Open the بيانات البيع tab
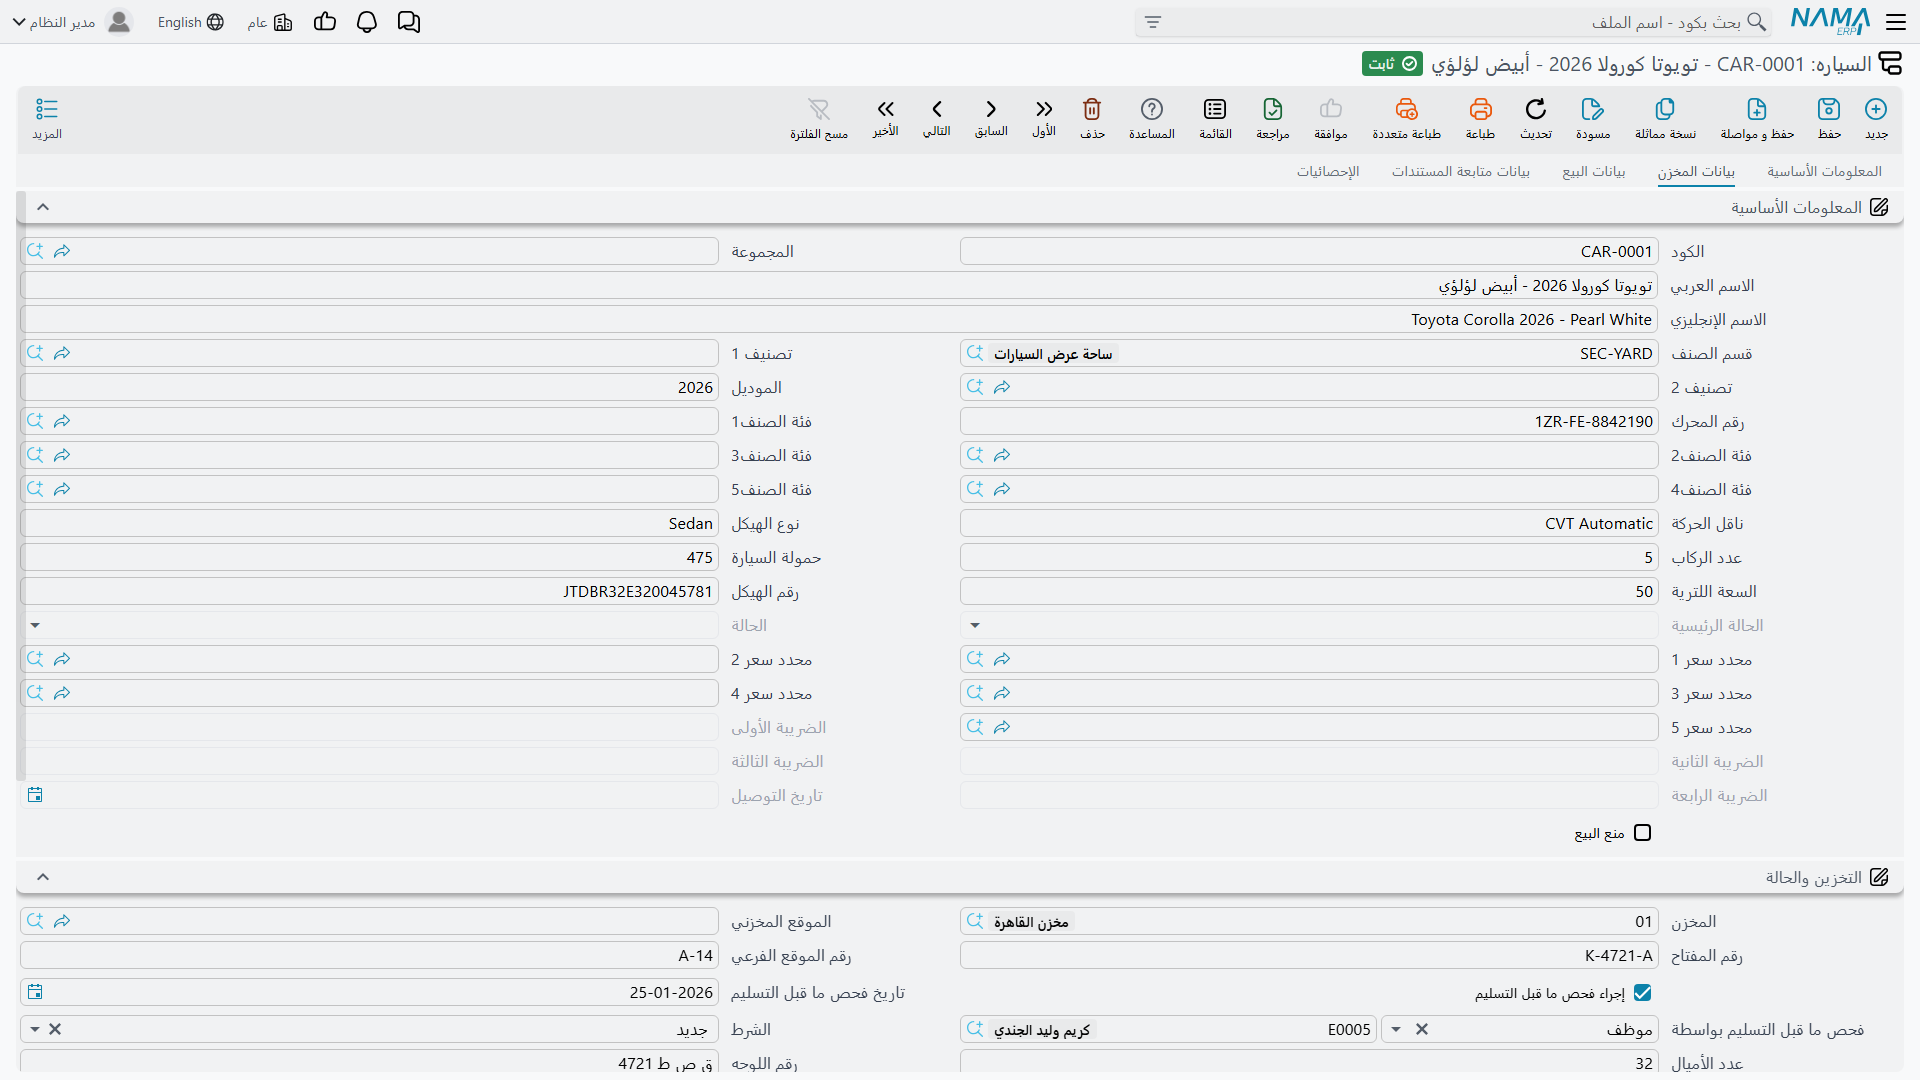This screenshot has width=1920, height=1080. pyautogui.click(x=1594, y=171)
